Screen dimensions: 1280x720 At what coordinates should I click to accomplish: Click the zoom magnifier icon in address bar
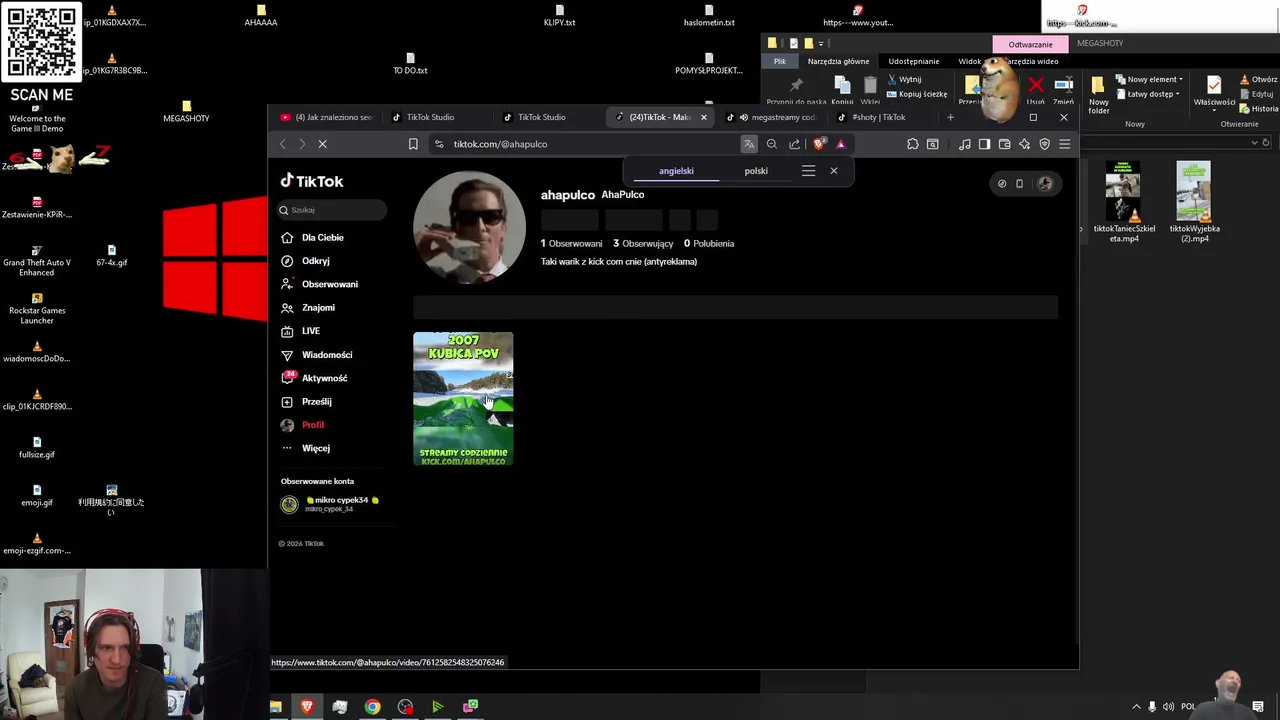coord(772,144)
